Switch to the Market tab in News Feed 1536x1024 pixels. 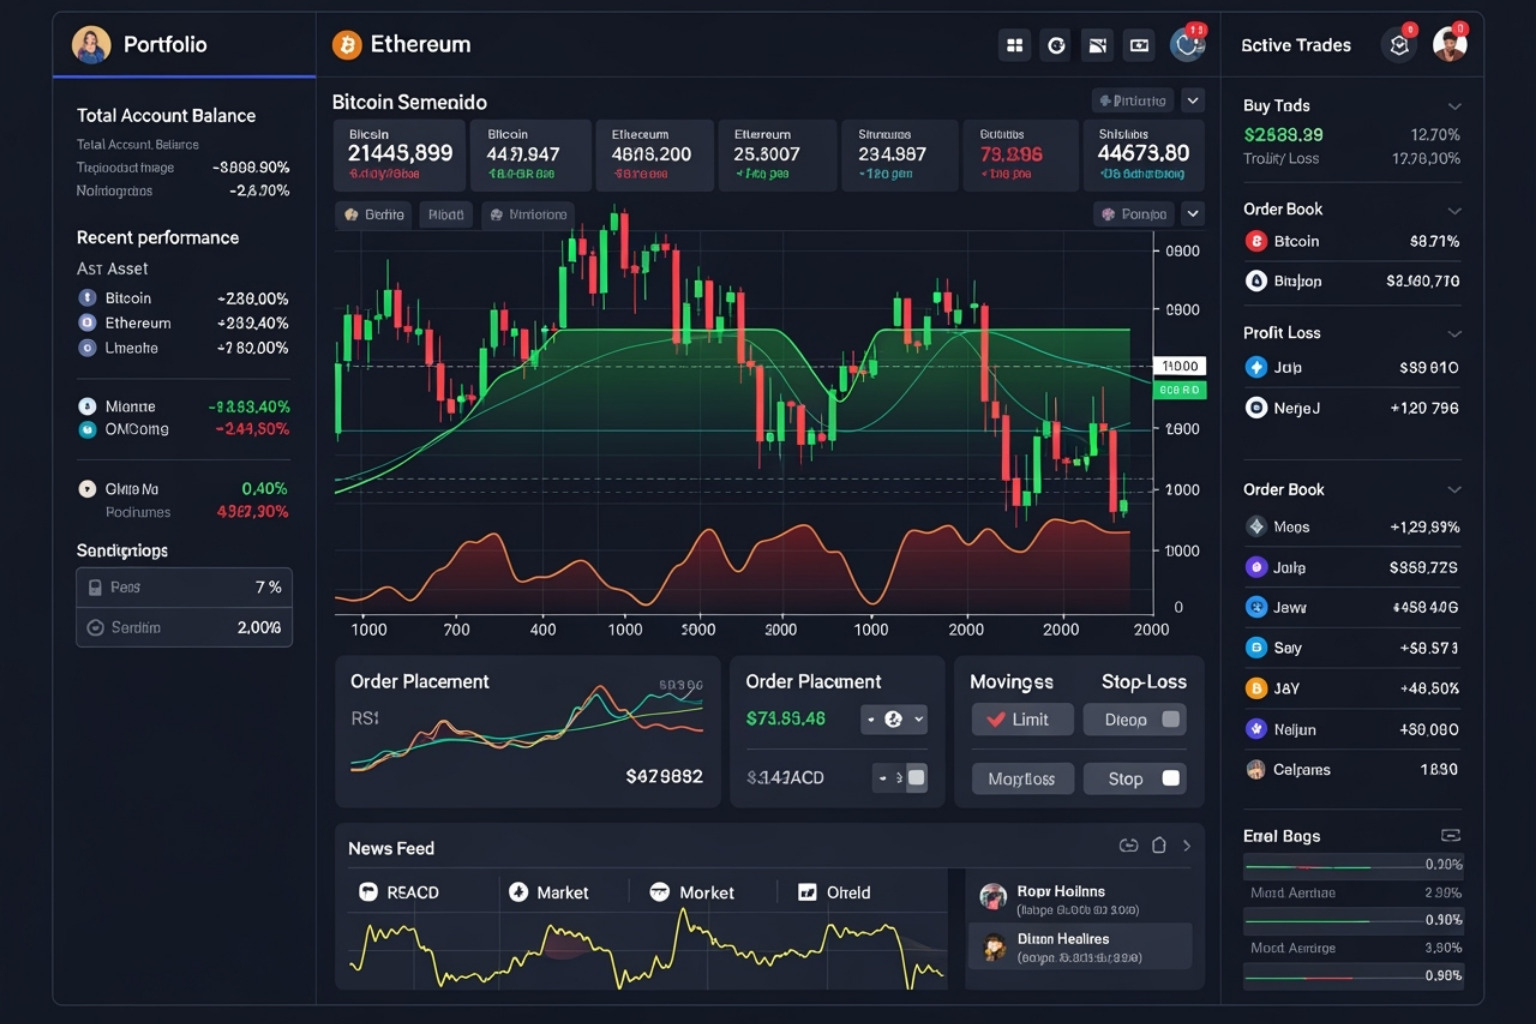pos(562,892)
